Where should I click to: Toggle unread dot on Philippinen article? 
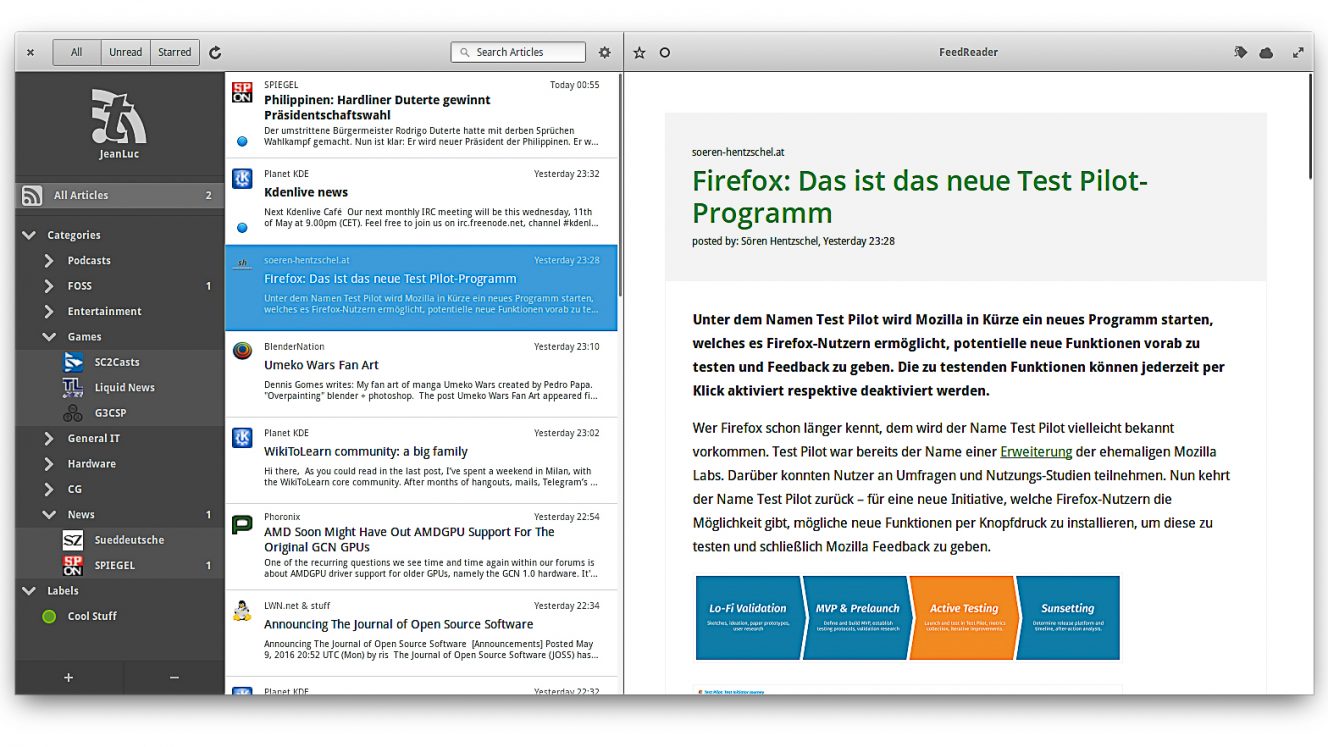tap(242, 142)
